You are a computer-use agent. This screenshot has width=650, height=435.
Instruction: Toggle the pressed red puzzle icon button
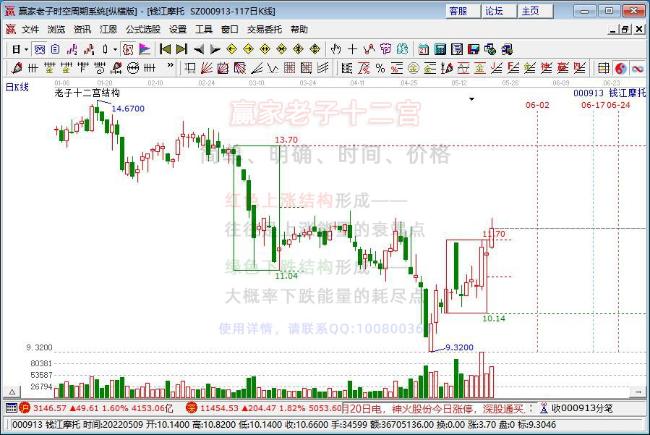tap(128, 49)
